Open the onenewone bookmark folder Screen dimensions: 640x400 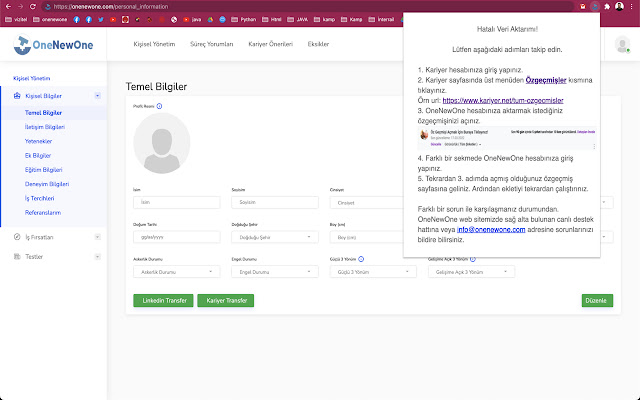pyautogui.click(x=50, y=19)
